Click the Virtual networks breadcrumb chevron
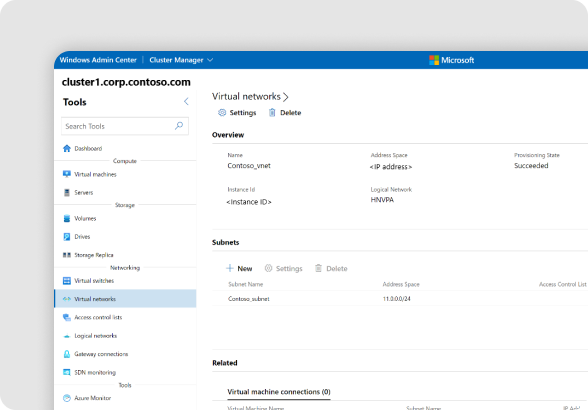 [x=286, y=97]
